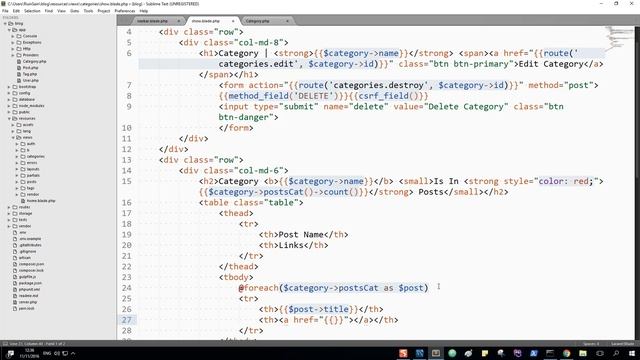Screen dimensions: 640x360
Task: Collapse the blog root folder
Action: pos(5,24)
